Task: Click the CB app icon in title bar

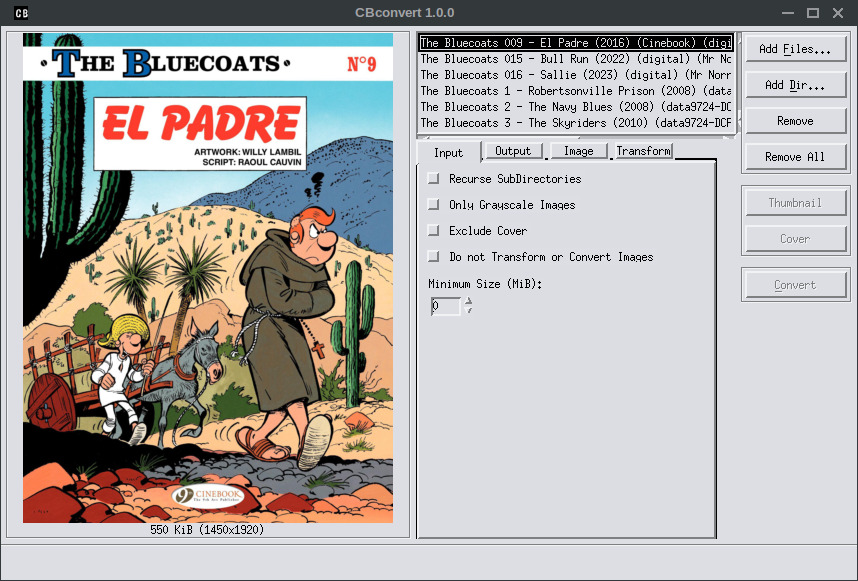Action: point(21,13)
